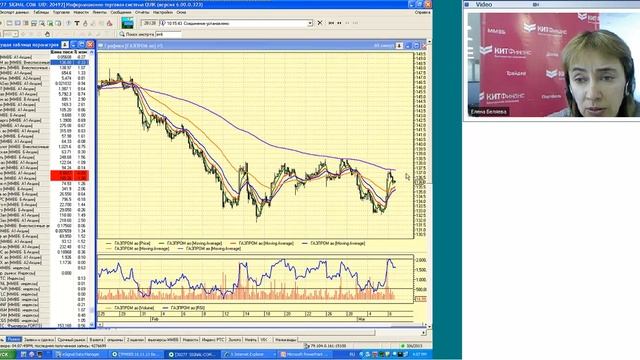
Task: Focus the instrument search input field
Action: (168, 34)
